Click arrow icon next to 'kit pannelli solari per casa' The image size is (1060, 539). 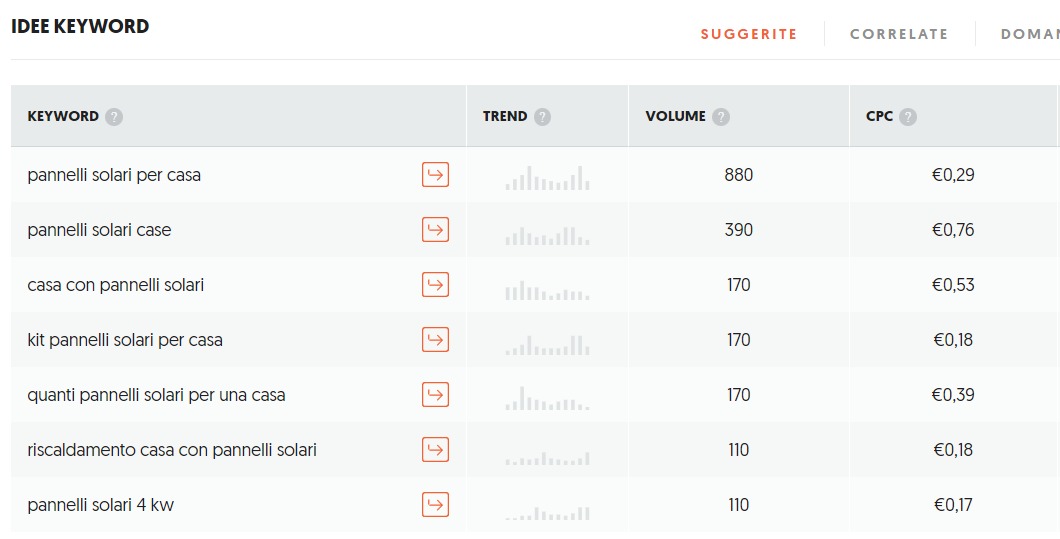tap(435, 340)
